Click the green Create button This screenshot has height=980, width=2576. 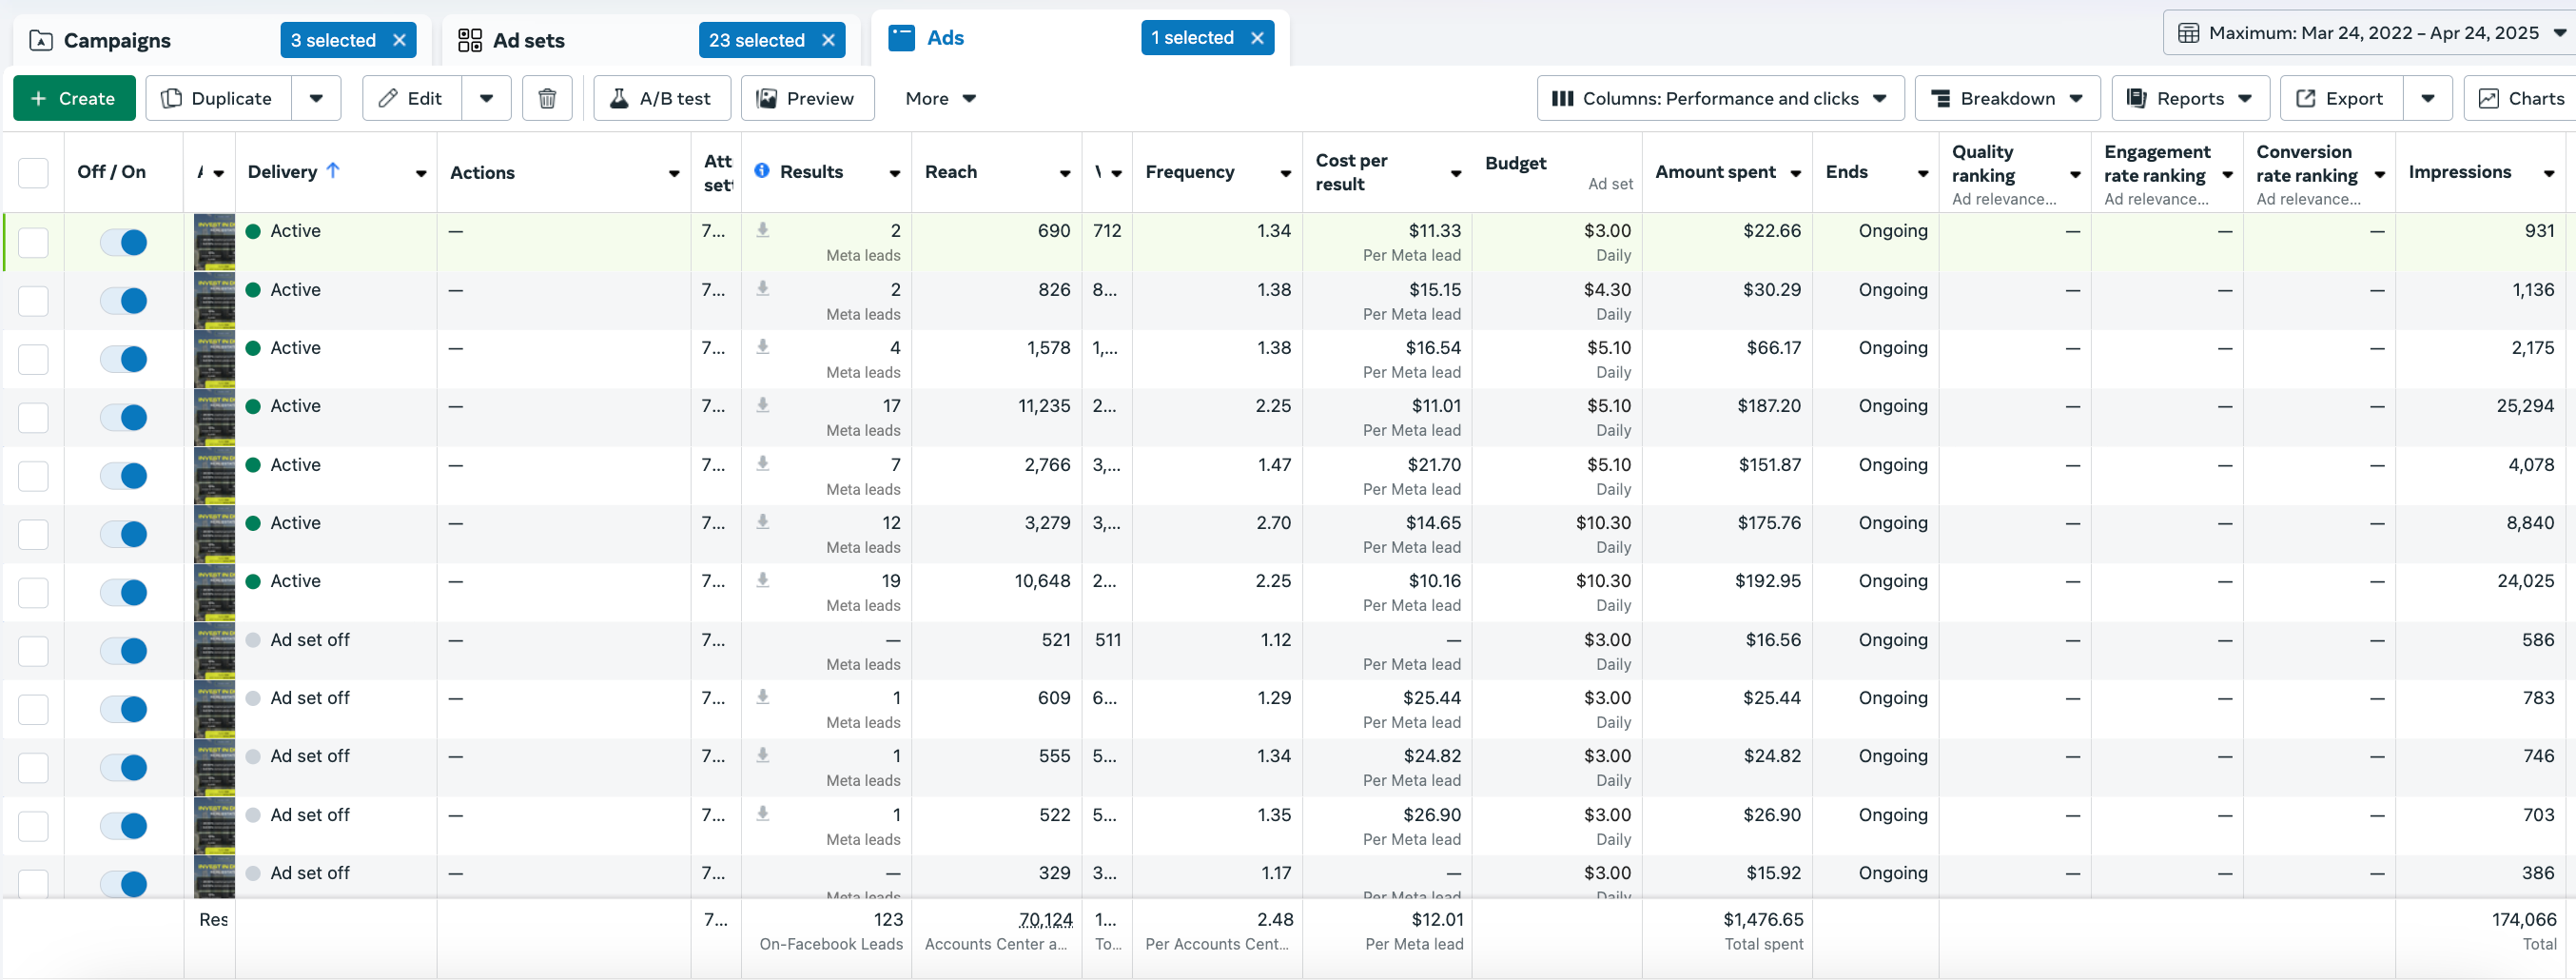tap(73, 98)
